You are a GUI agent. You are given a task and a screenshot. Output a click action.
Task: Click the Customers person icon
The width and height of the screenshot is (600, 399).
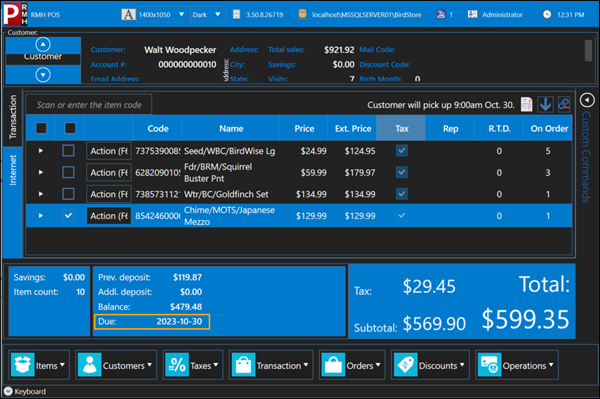90,365
